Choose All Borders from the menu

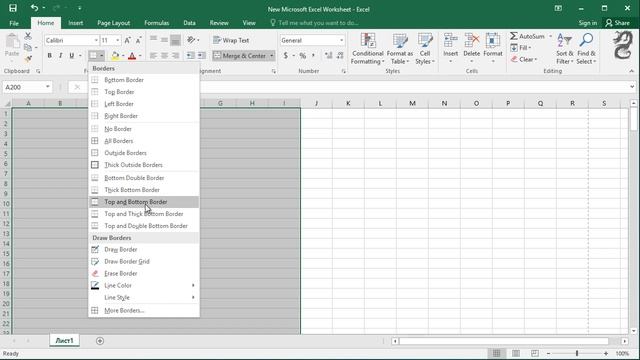point(144,141)
